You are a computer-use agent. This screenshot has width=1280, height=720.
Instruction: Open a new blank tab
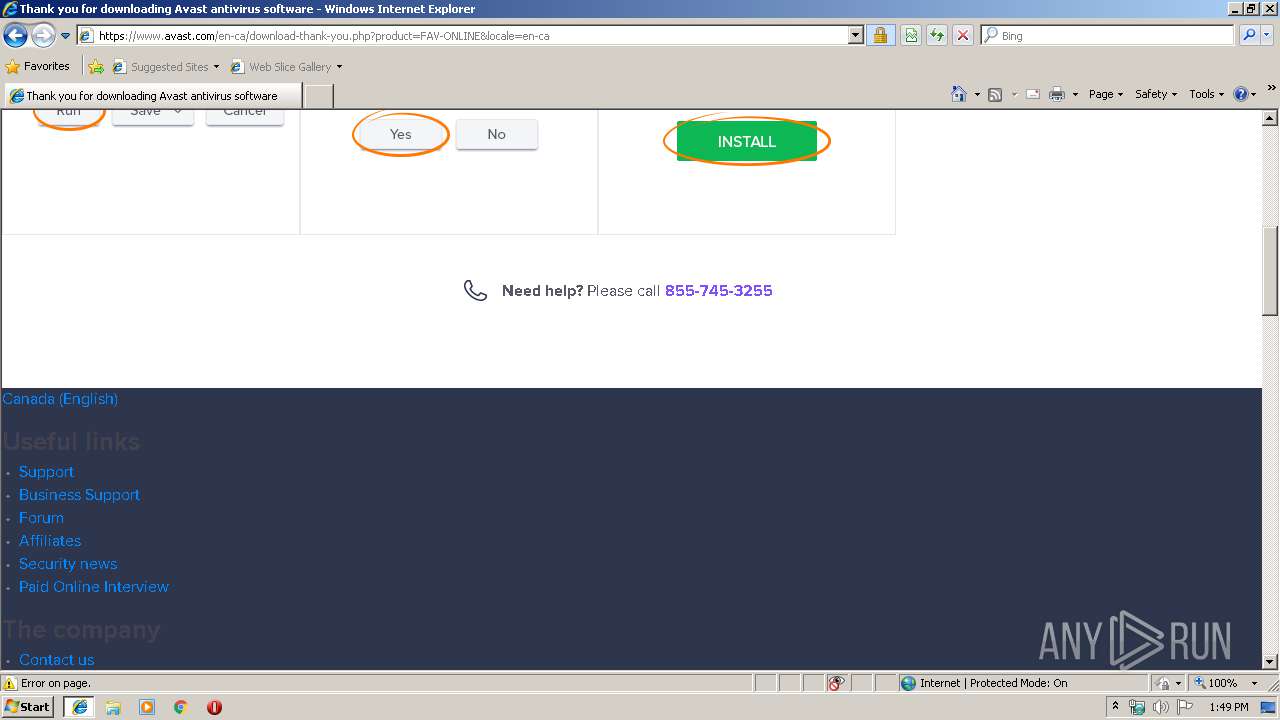click(318, 95)
